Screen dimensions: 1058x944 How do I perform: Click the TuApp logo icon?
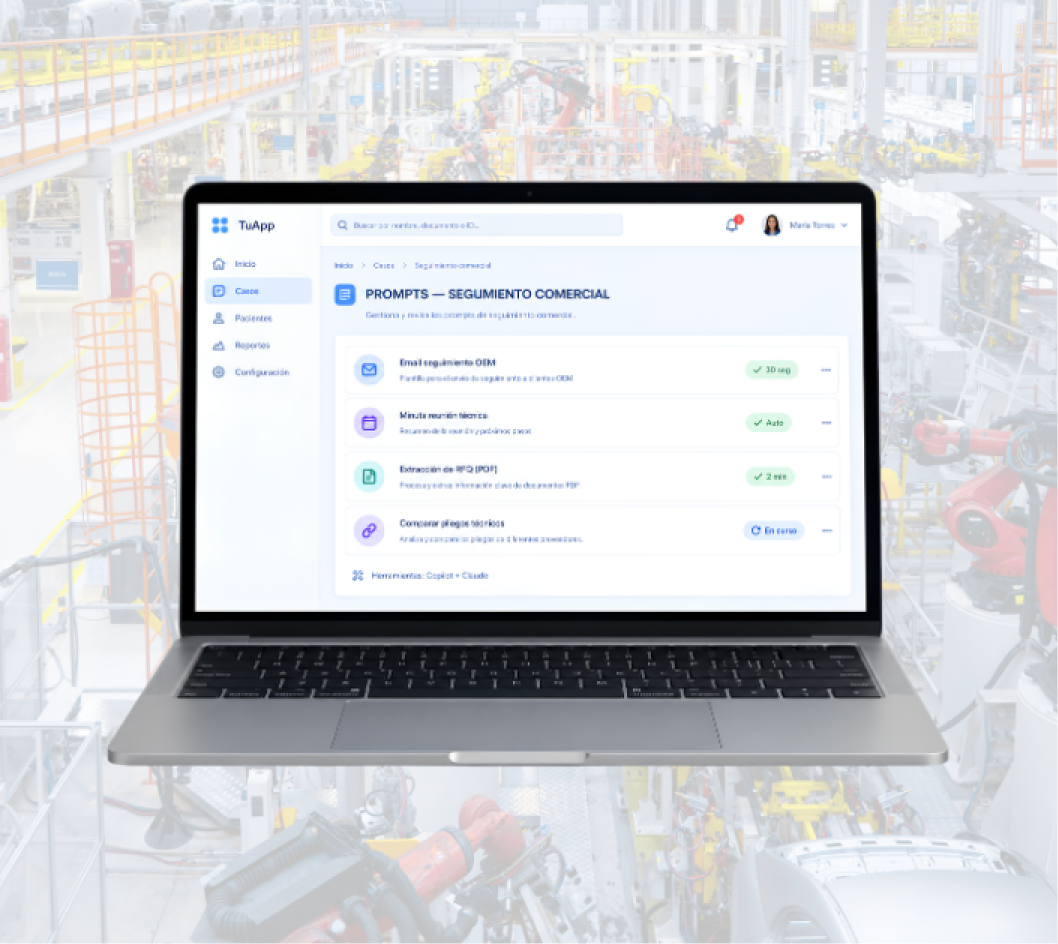click(220, 225)
